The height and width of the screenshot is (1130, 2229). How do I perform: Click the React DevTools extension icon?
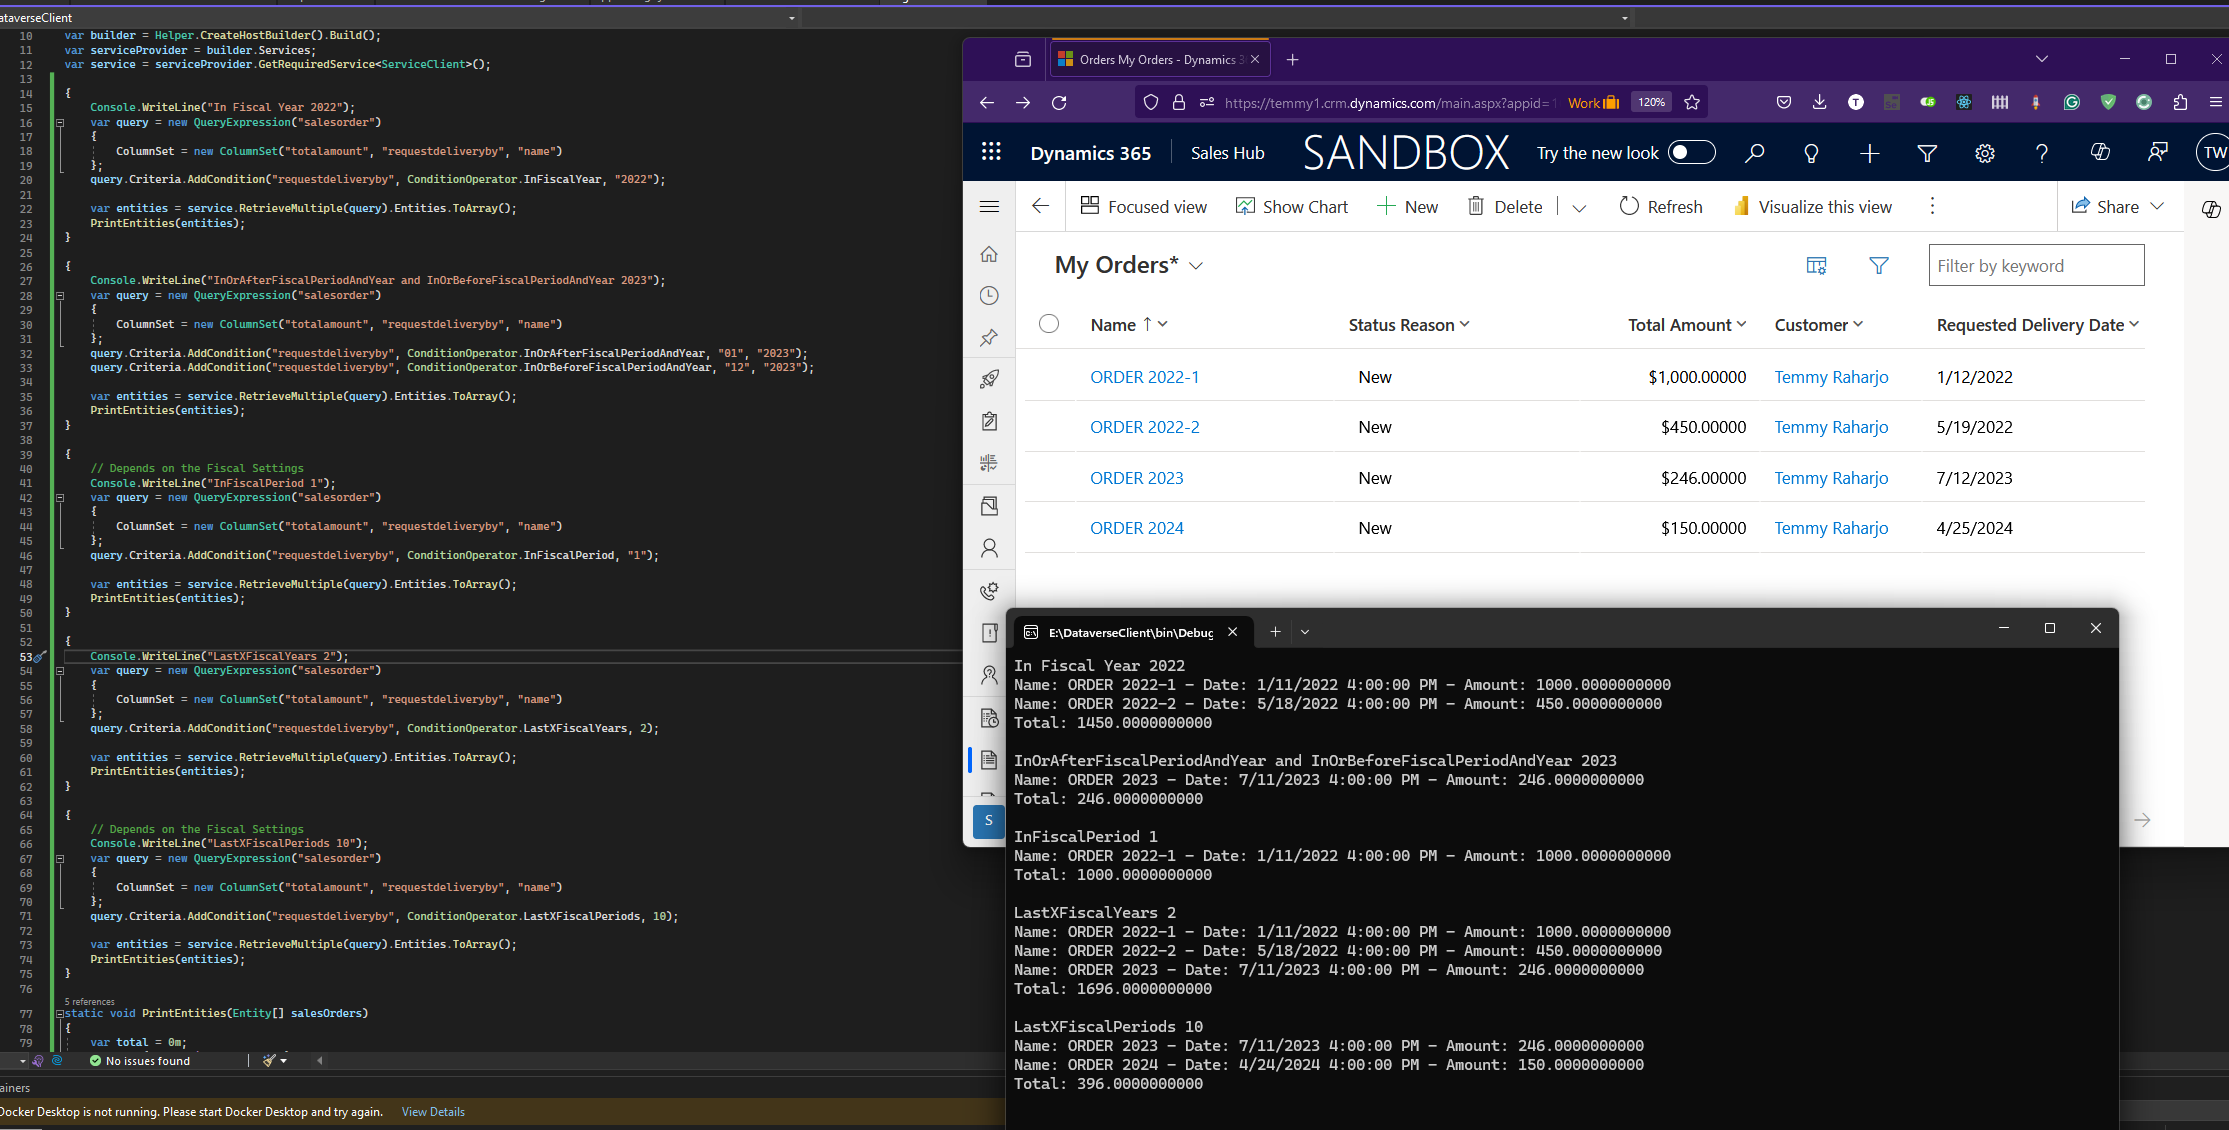(1964, 102)
